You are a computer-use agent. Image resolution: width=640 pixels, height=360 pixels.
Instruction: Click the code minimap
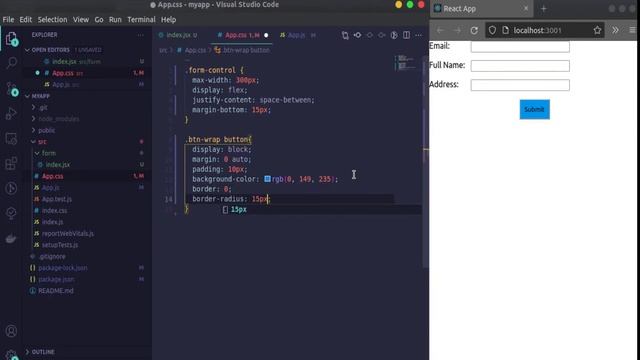click(405, 63)
